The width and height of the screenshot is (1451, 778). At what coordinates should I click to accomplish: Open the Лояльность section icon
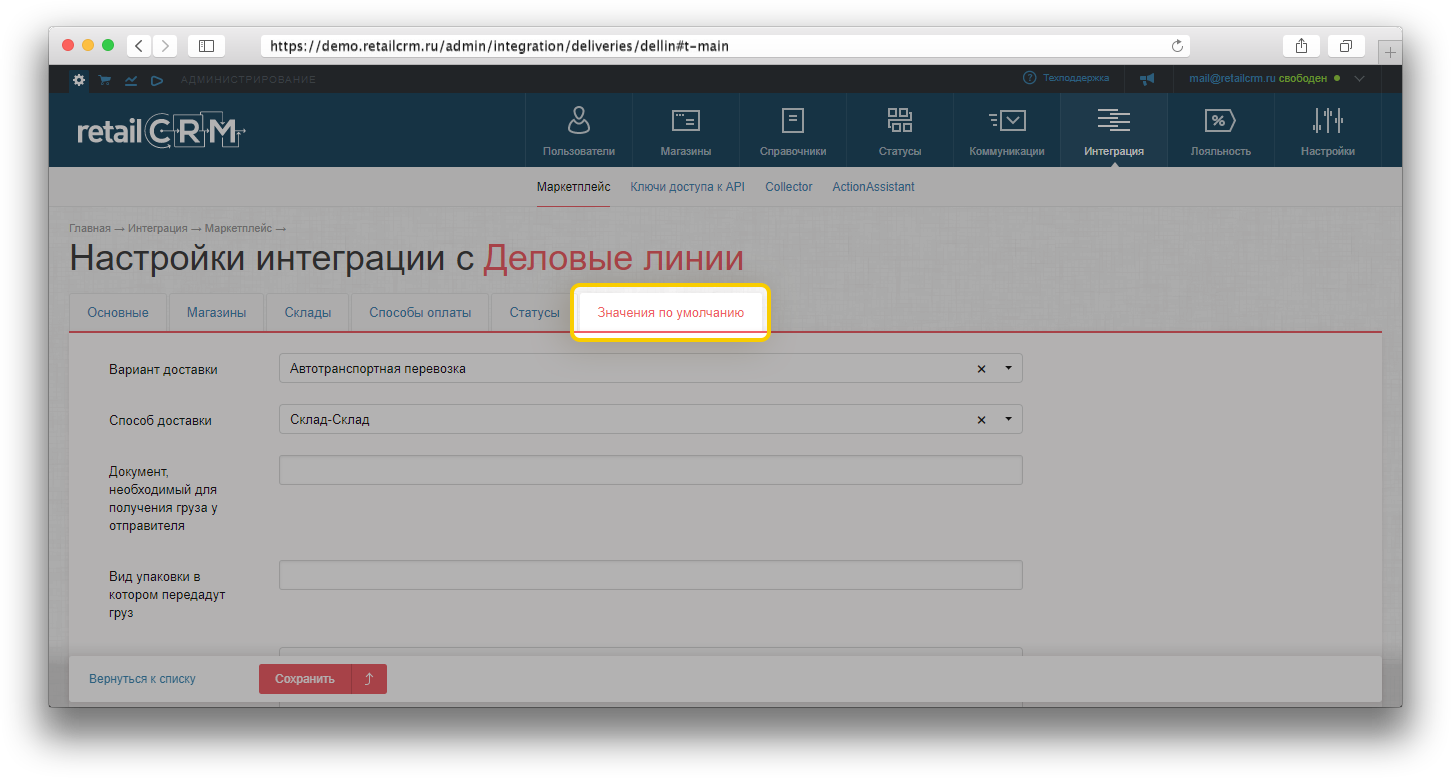click(1220, 121)
